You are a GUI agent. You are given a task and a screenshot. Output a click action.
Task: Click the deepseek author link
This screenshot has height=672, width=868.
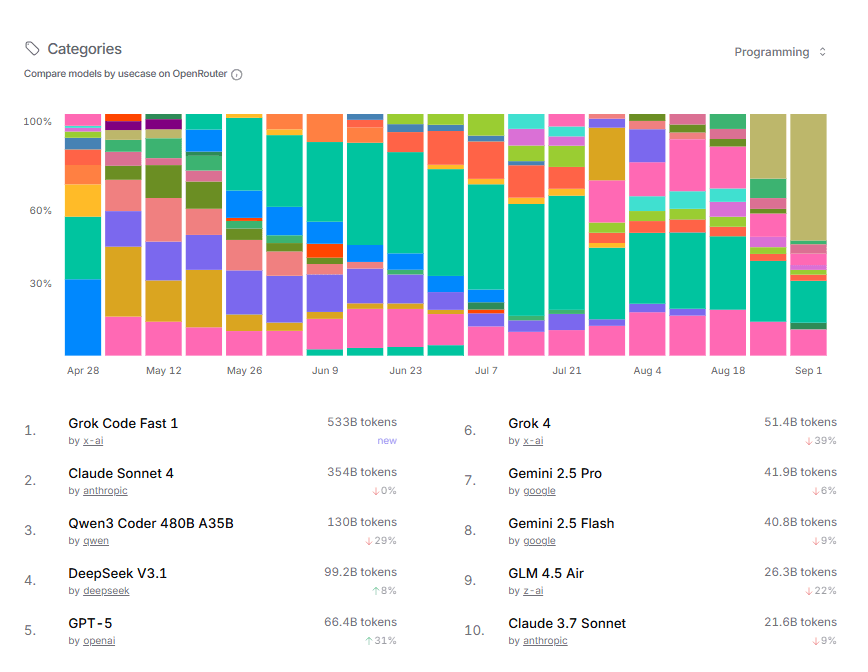point(105,591)
